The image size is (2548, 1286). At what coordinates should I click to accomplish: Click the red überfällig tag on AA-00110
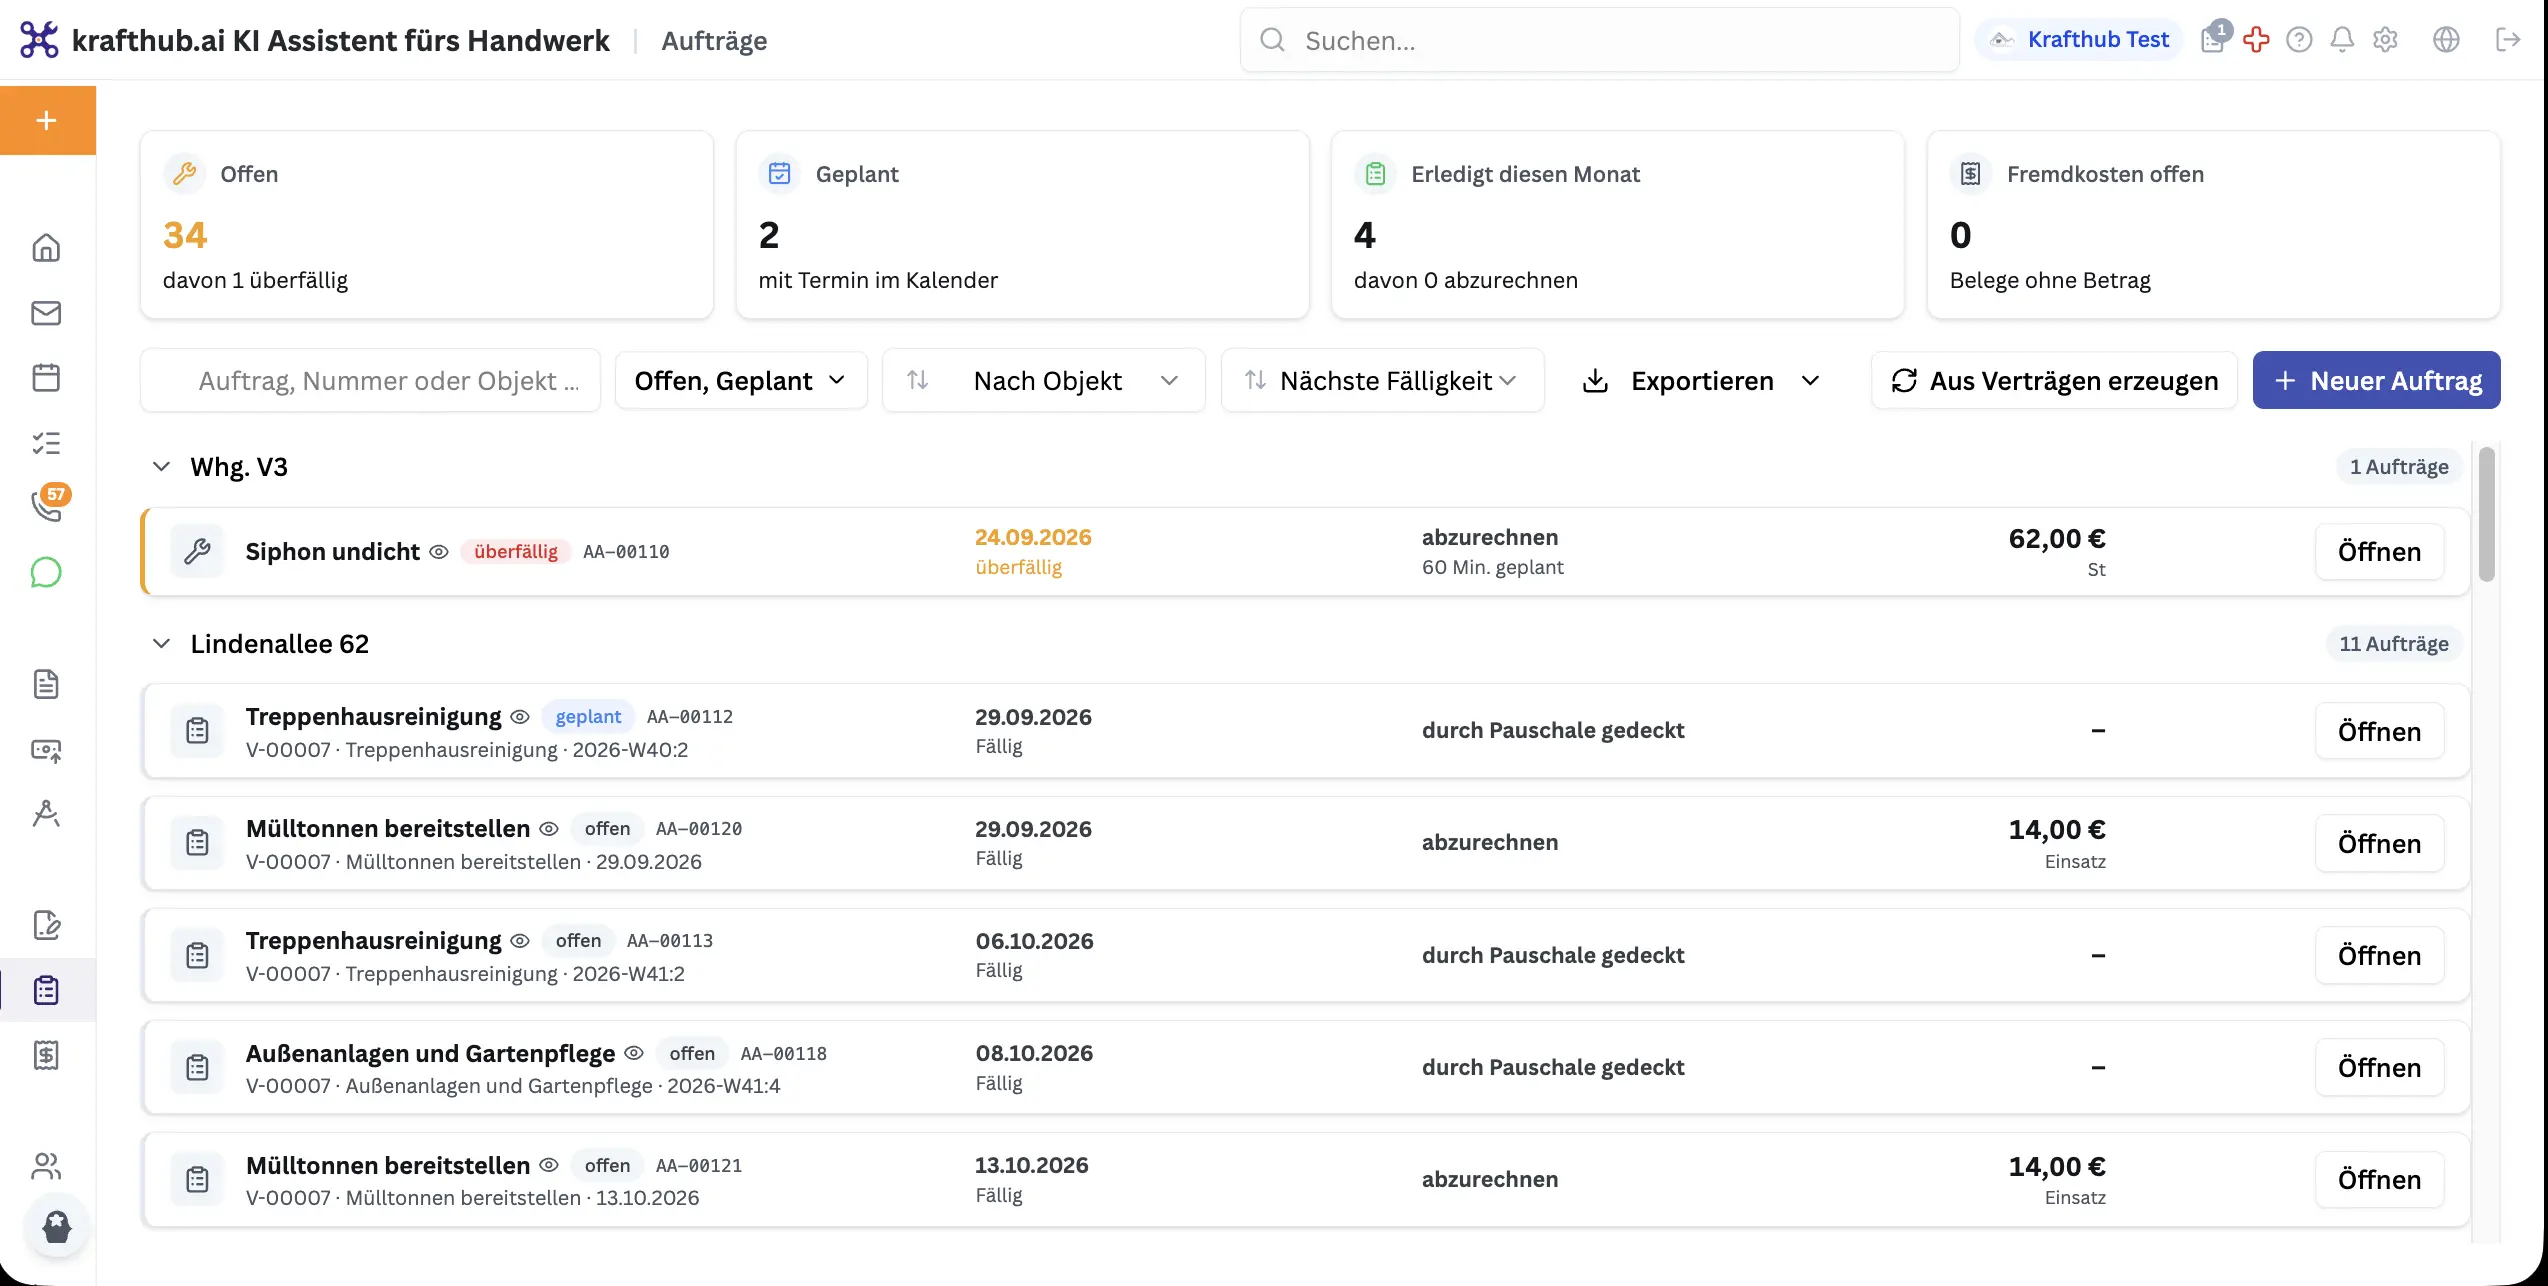pos(515,552)
